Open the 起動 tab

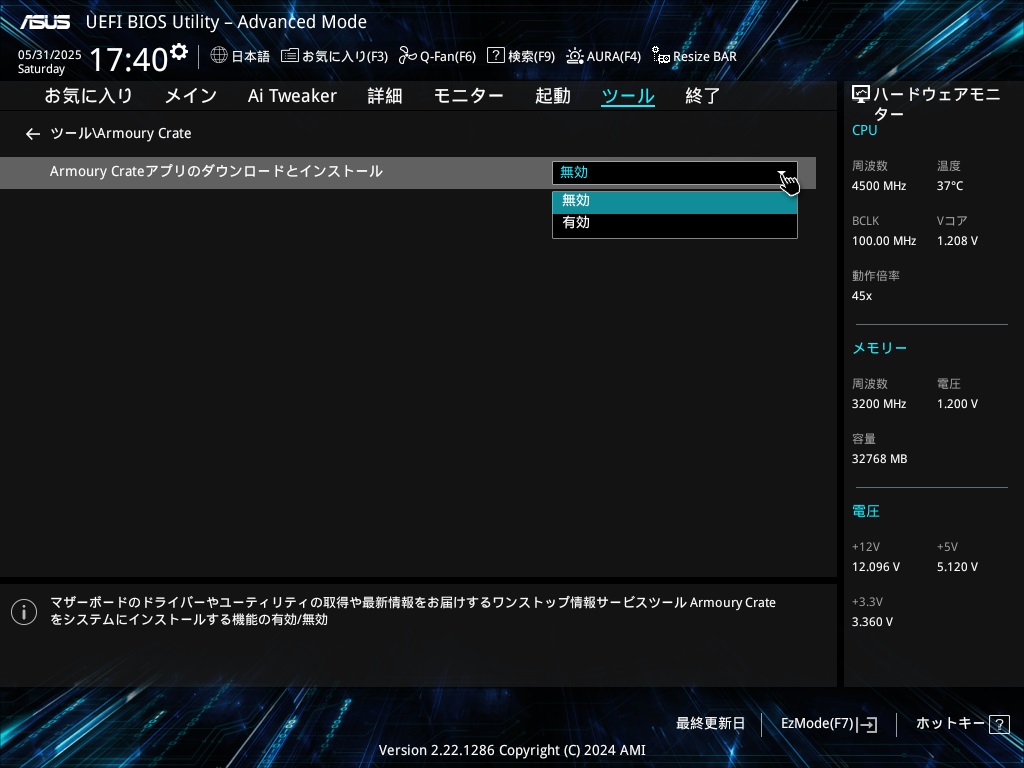click(552, 96)
